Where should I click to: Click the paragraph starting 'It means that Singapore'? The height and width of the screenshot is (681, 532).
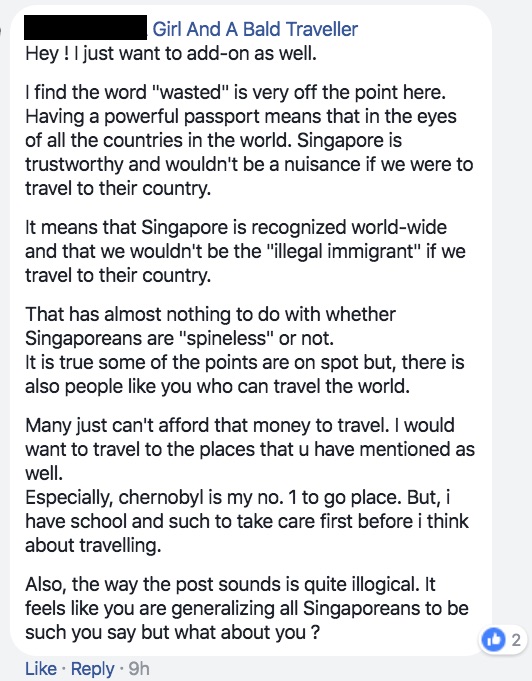tap(245, 251)
